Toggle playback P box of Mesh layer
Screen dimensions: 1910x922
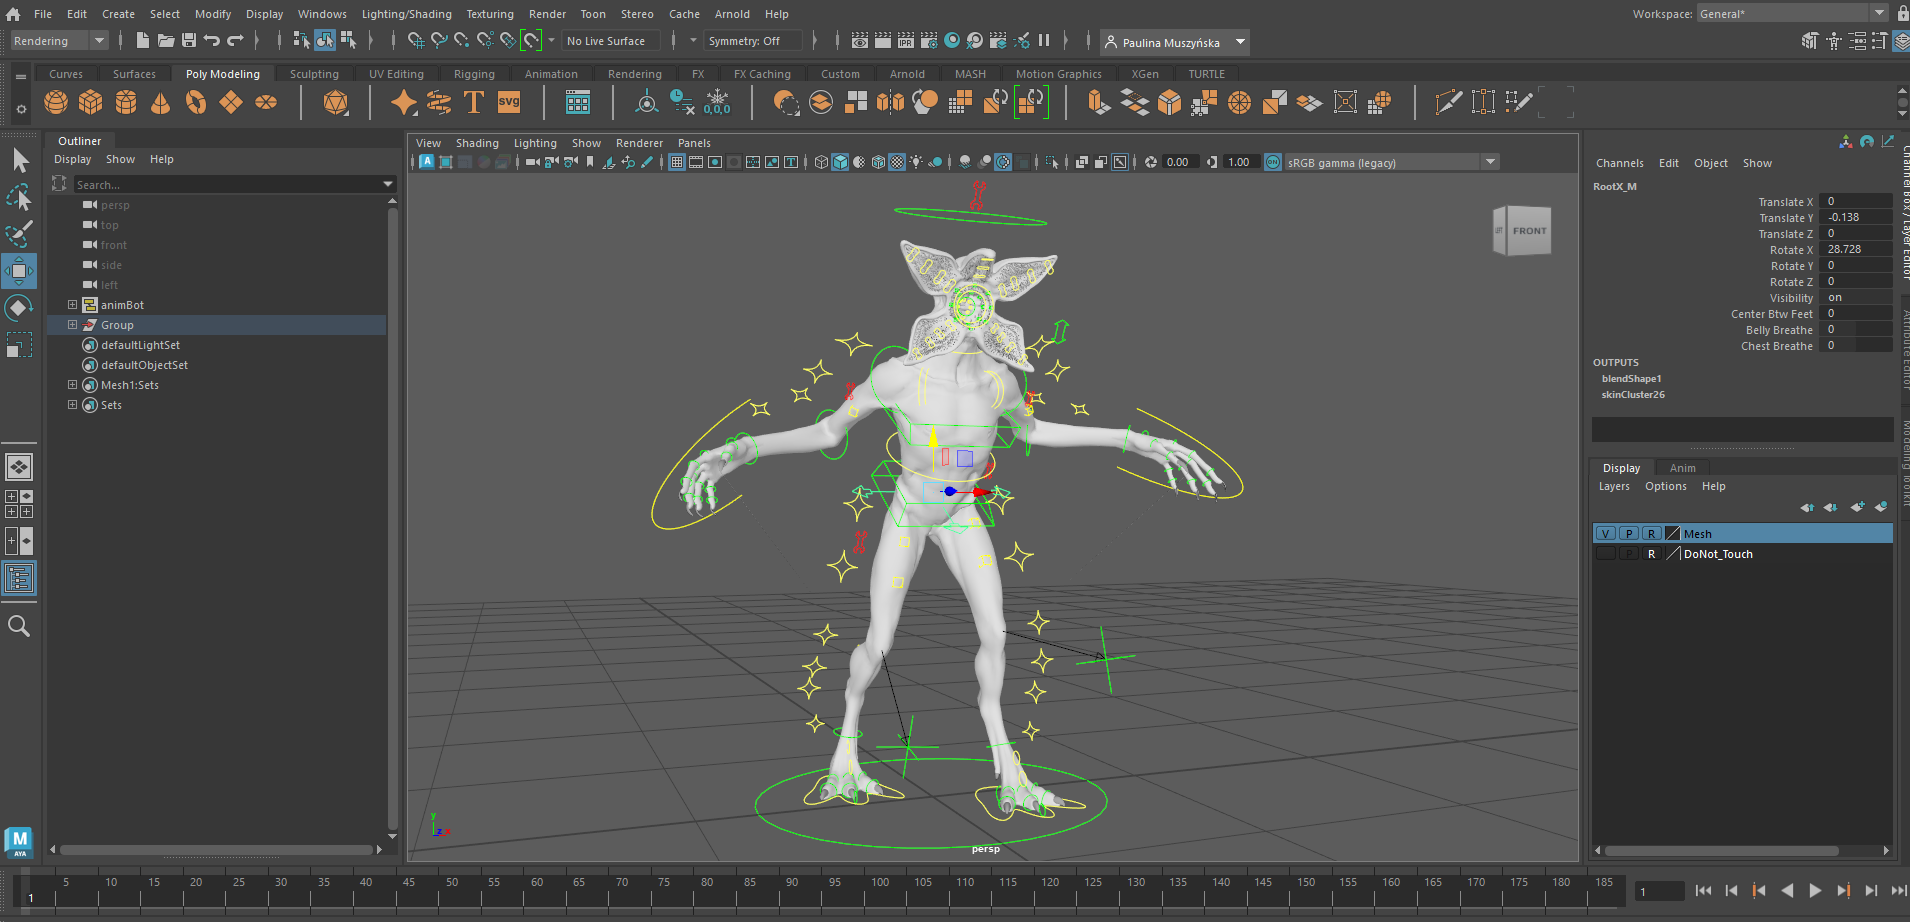coord(1629,534)
